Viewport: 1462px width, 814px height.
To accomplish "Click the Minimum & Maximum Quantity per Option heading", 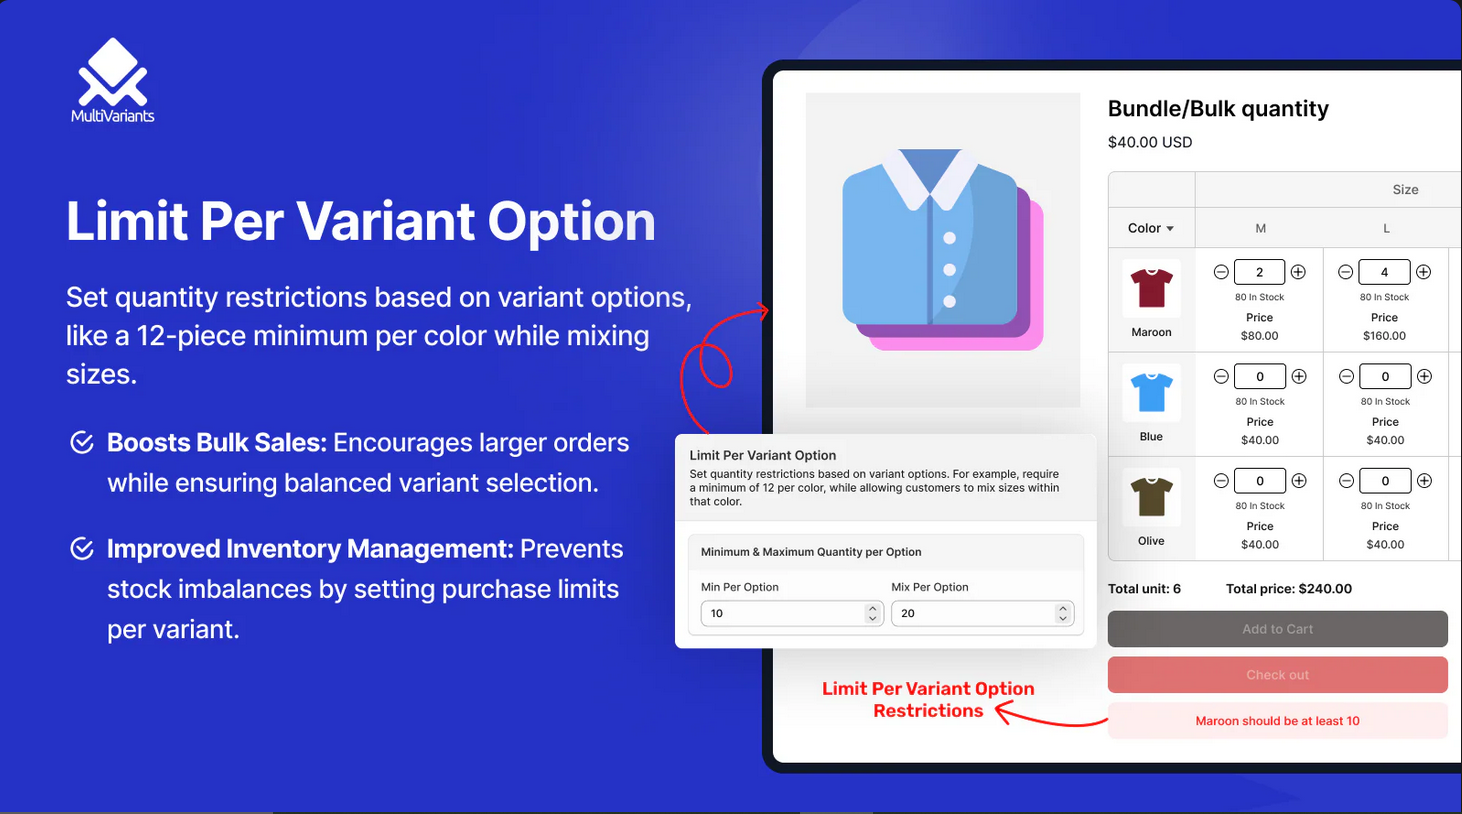I will point(811,552).
